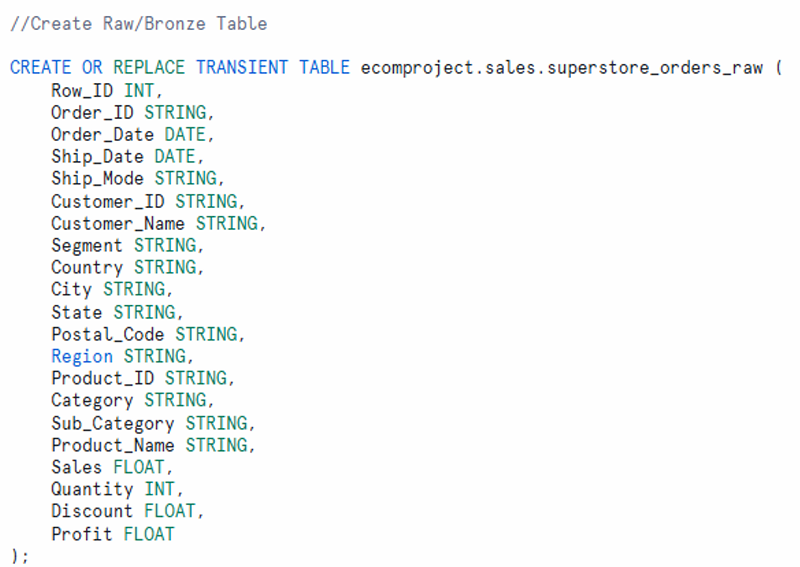
Task: Click the Create Raw/Bronze Table comment line
Action: 138,23
